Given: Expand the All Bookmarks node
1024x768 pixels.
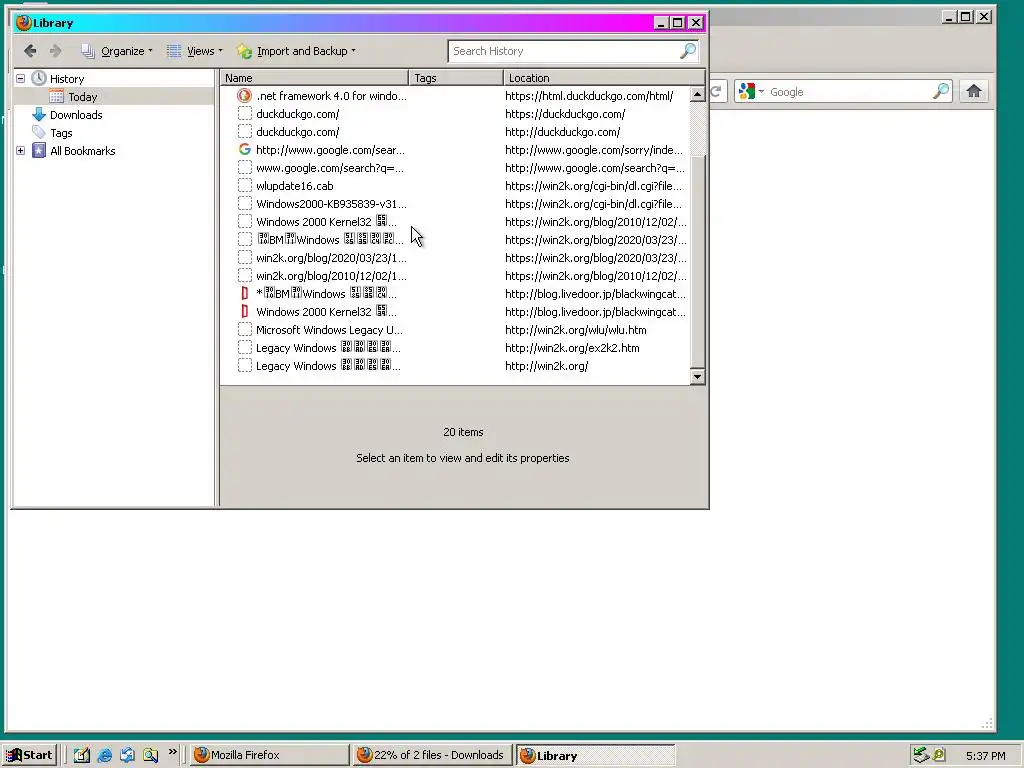Looking at the screenshot, I should coord(21,151).
